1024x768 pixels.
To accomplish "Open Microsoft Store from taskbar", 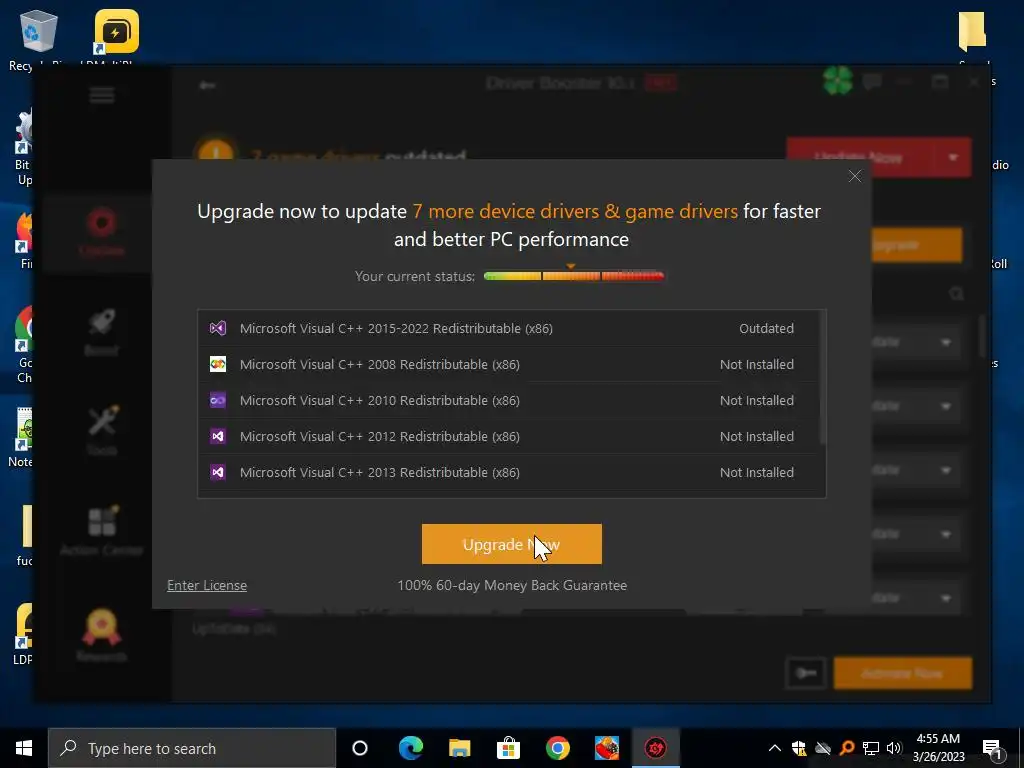I will click(x=508, y=748).
